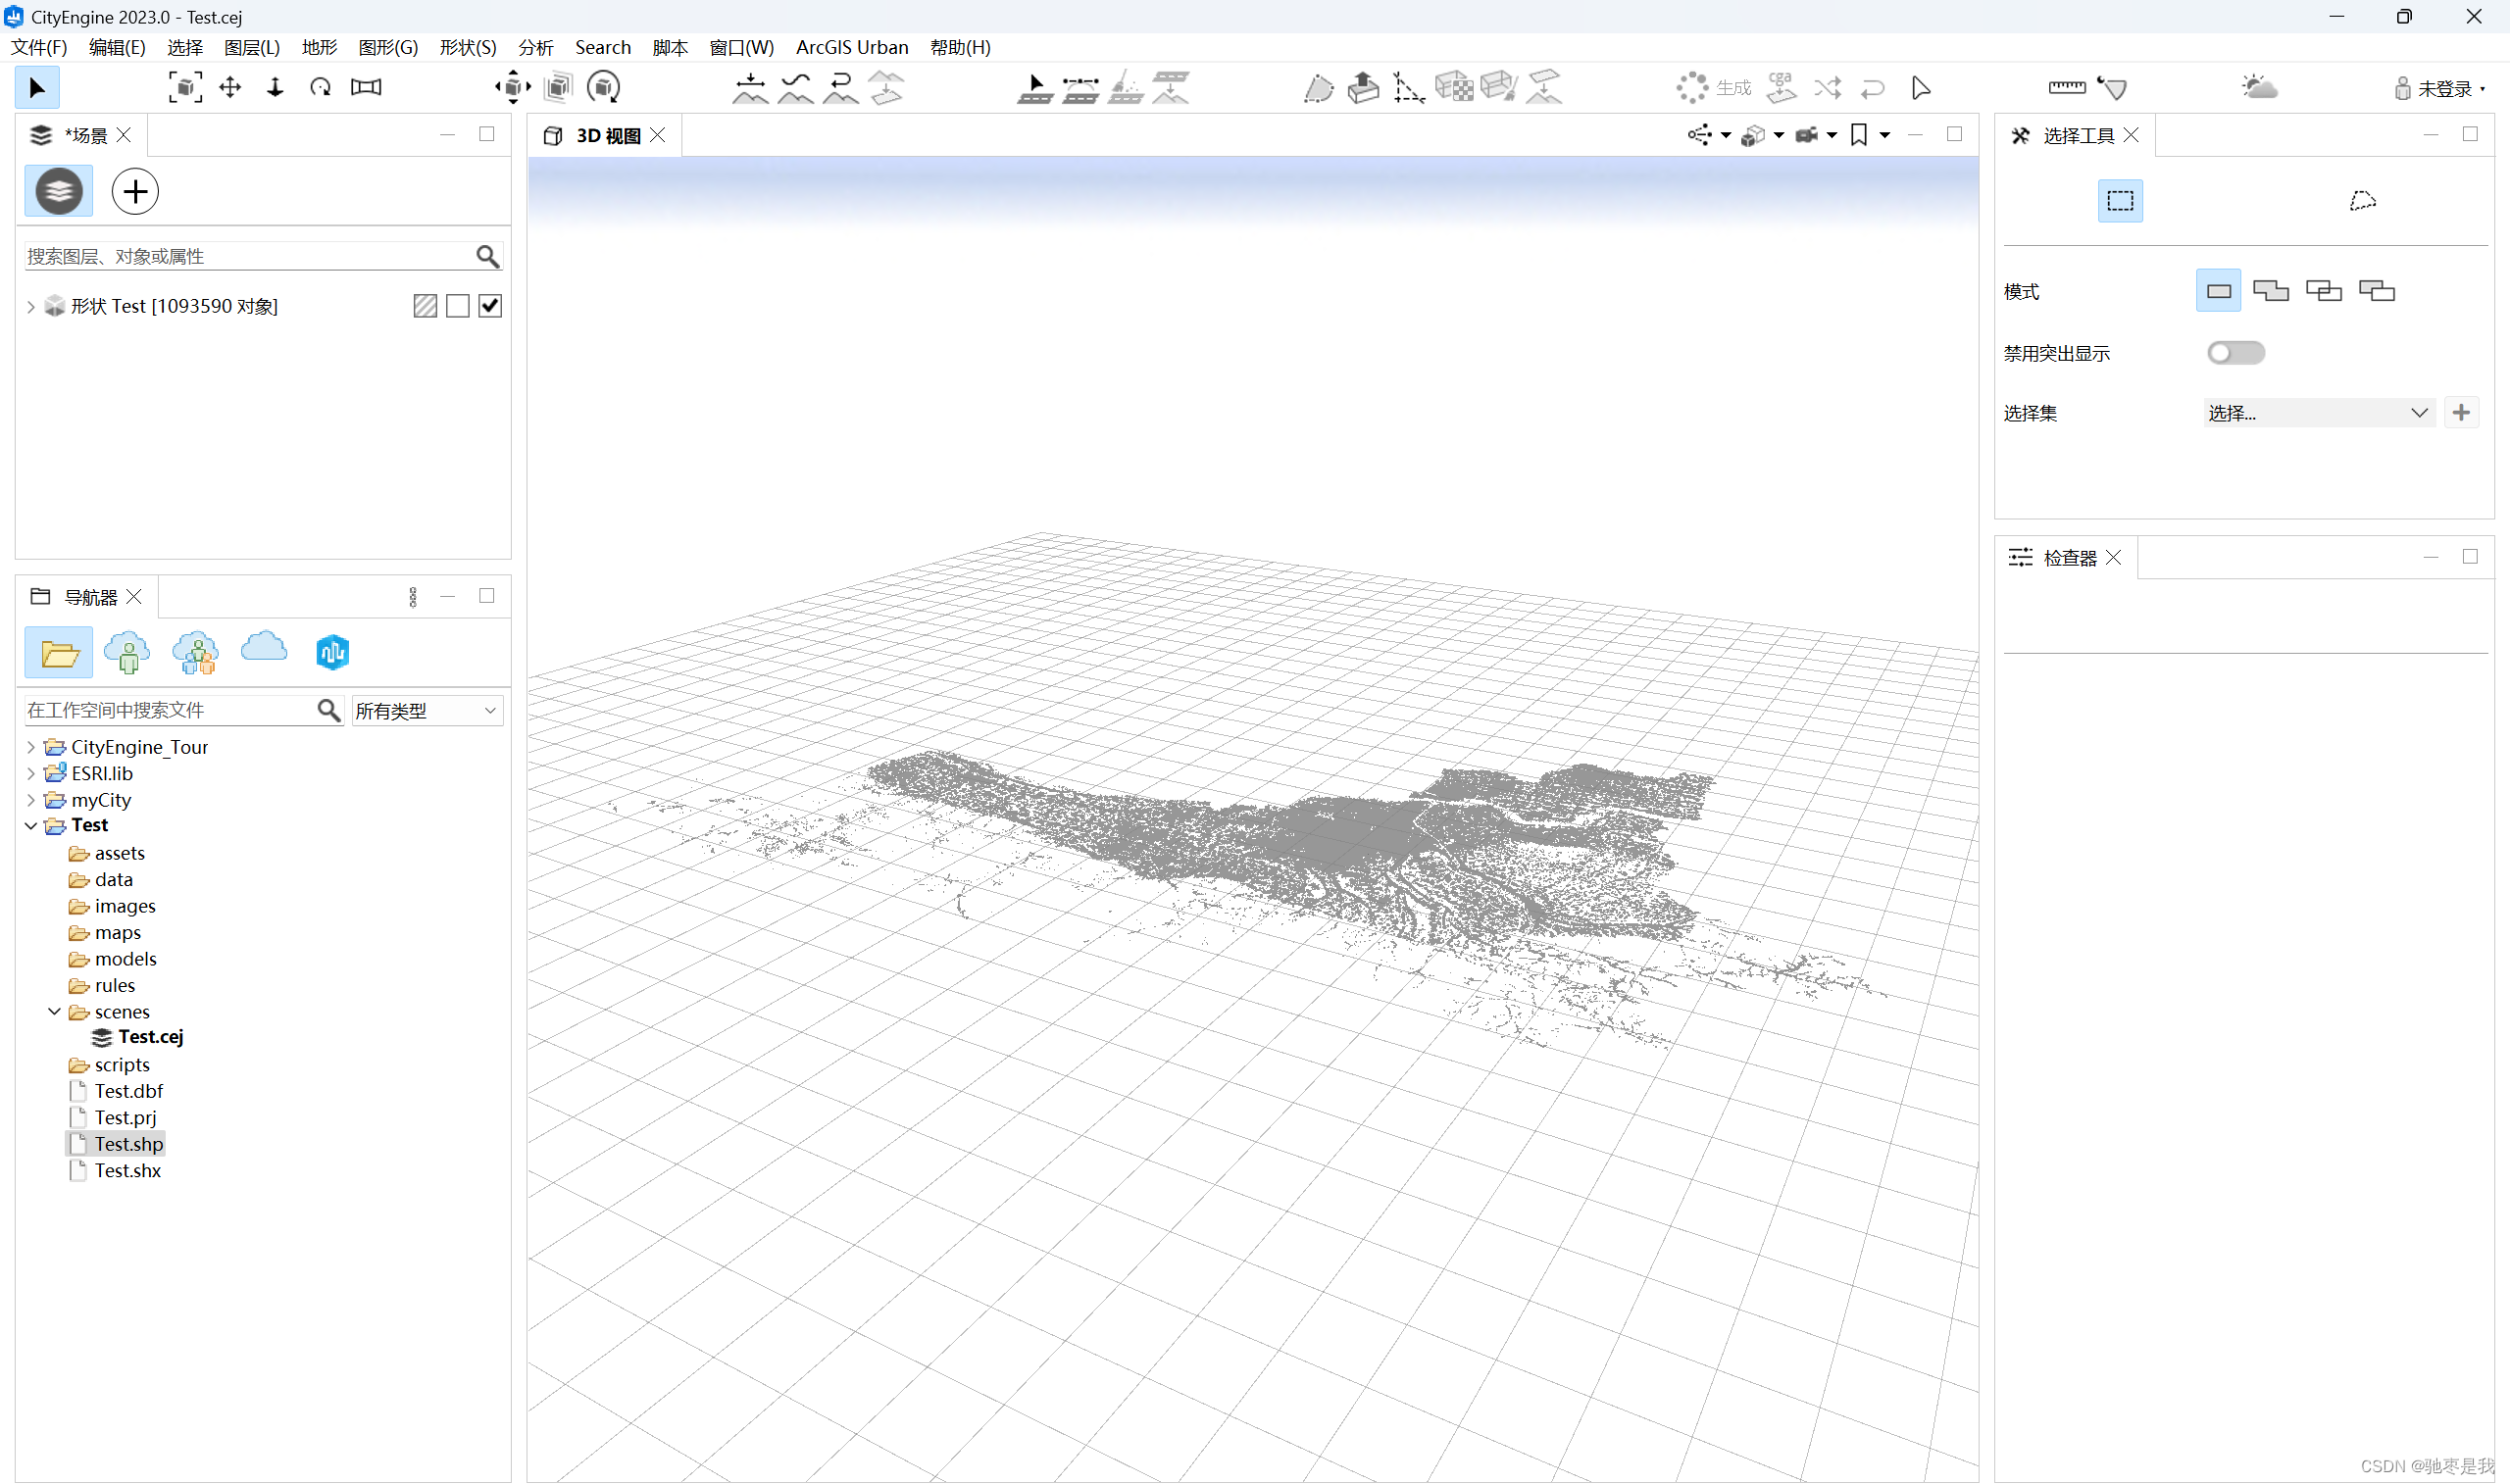The height and width of the screenshot is (1484, 2510).
Task: Click the 未登录 sign-in button
Action: coord(2443,88)
